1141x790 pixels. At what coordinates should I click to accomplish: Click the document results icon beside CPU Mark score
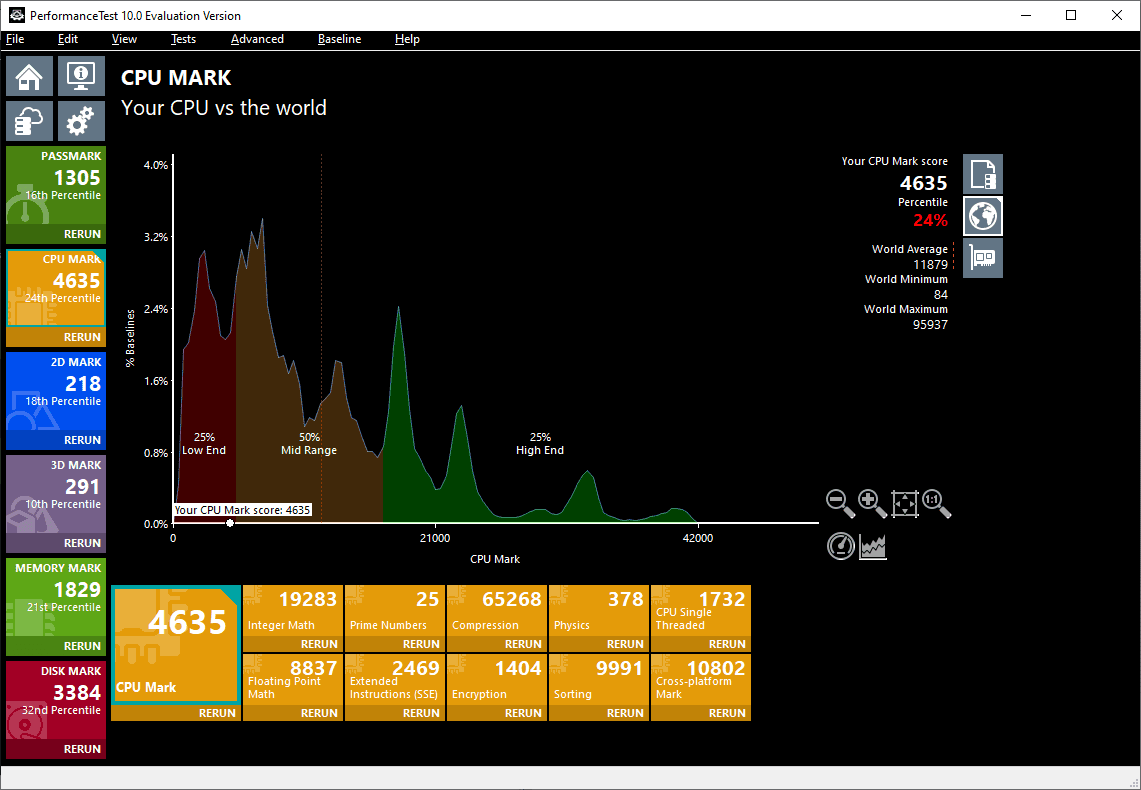(x=983, y=174)
